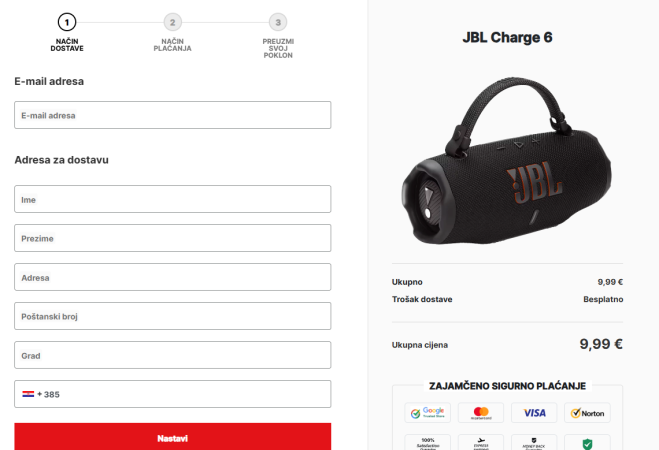The width and height of the screenshot is (659, 450).
Task: Click the JBL Charge 6 speaker image
Action: point(507,161)
